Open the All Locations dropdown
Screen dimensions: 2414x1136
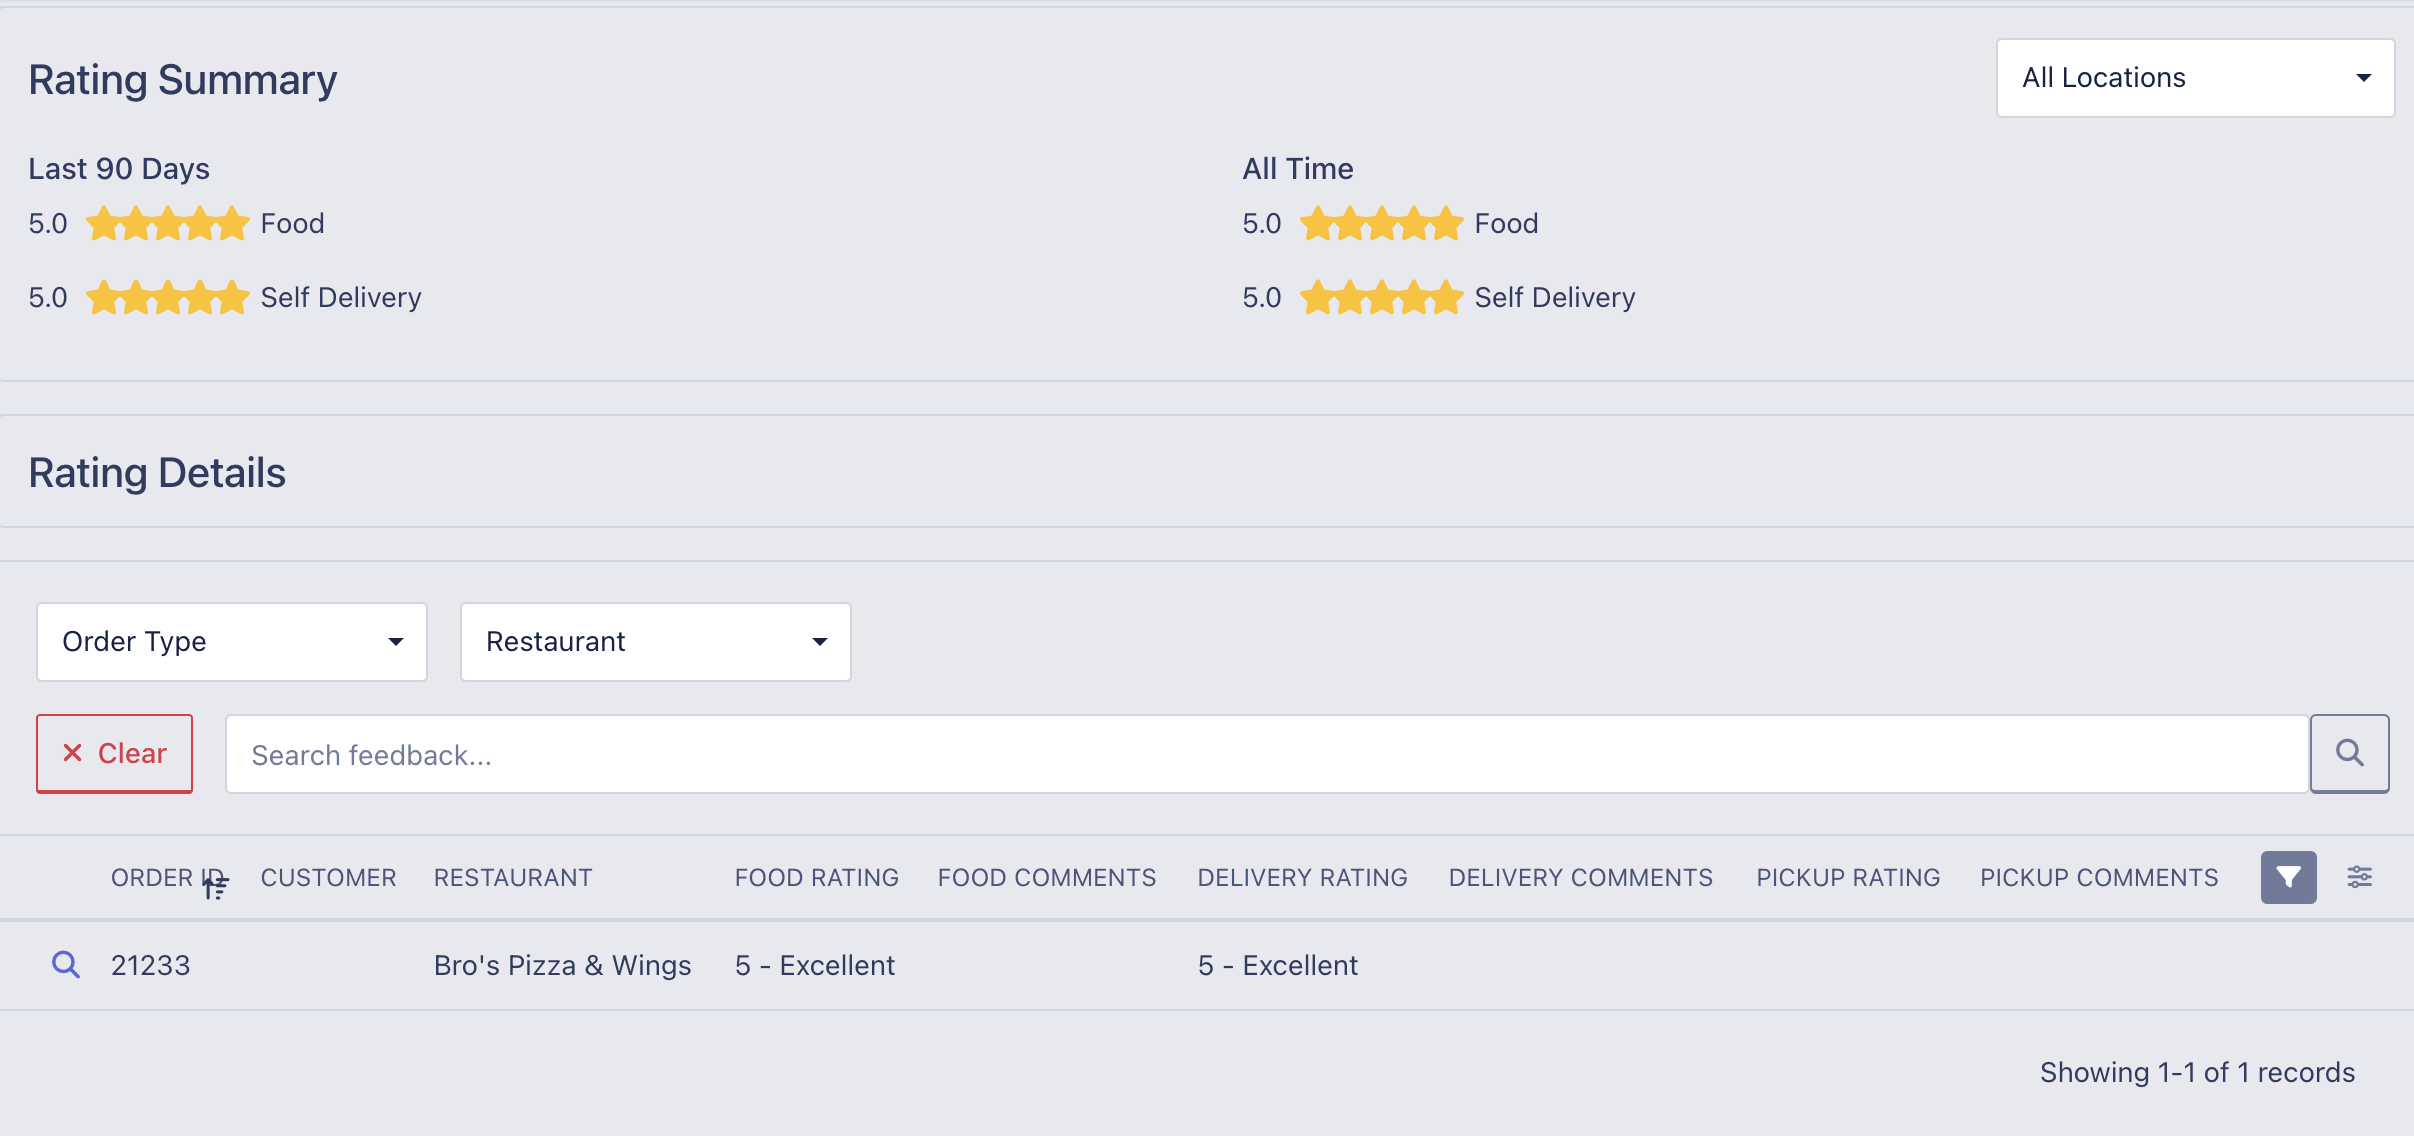2195,78
